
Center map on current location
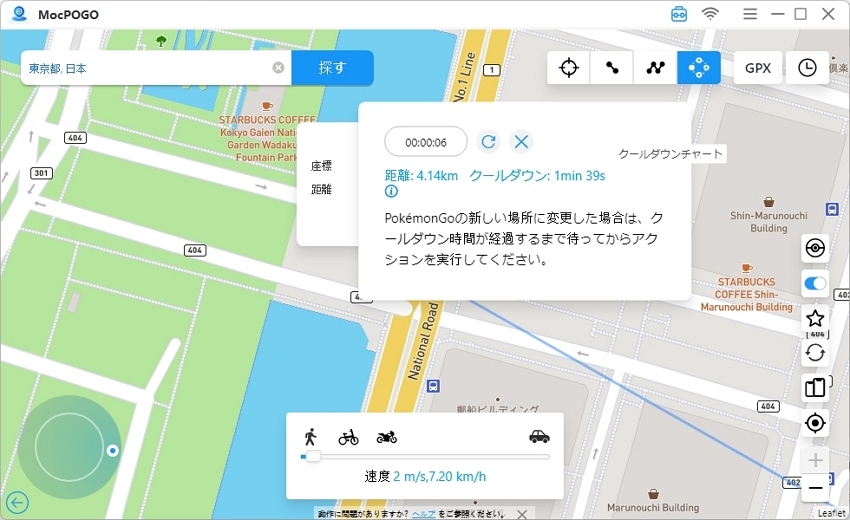[x=815, y=423]
